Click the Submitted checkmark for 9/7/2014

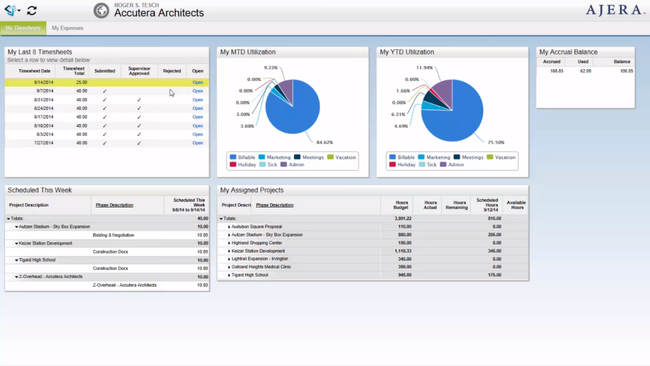104,91
